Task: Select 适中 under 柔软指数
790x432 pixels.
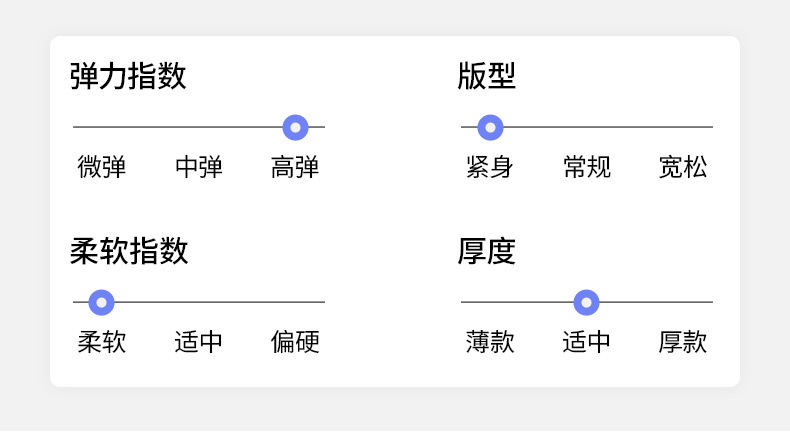Action: 199,342
